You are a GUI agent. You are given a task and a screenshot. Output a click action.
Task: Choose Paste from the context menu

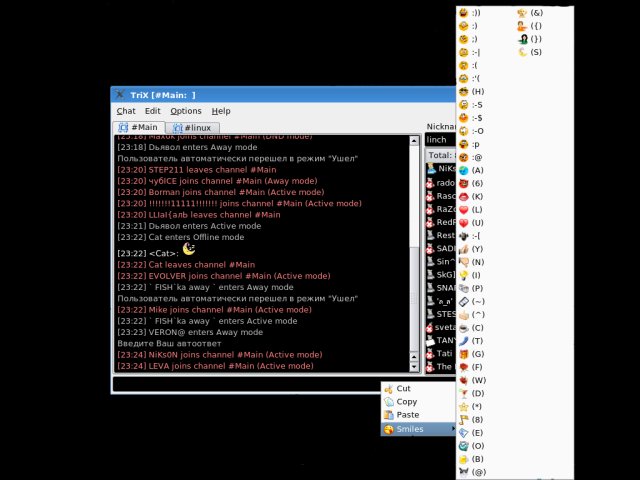click(x=419, y=415)
